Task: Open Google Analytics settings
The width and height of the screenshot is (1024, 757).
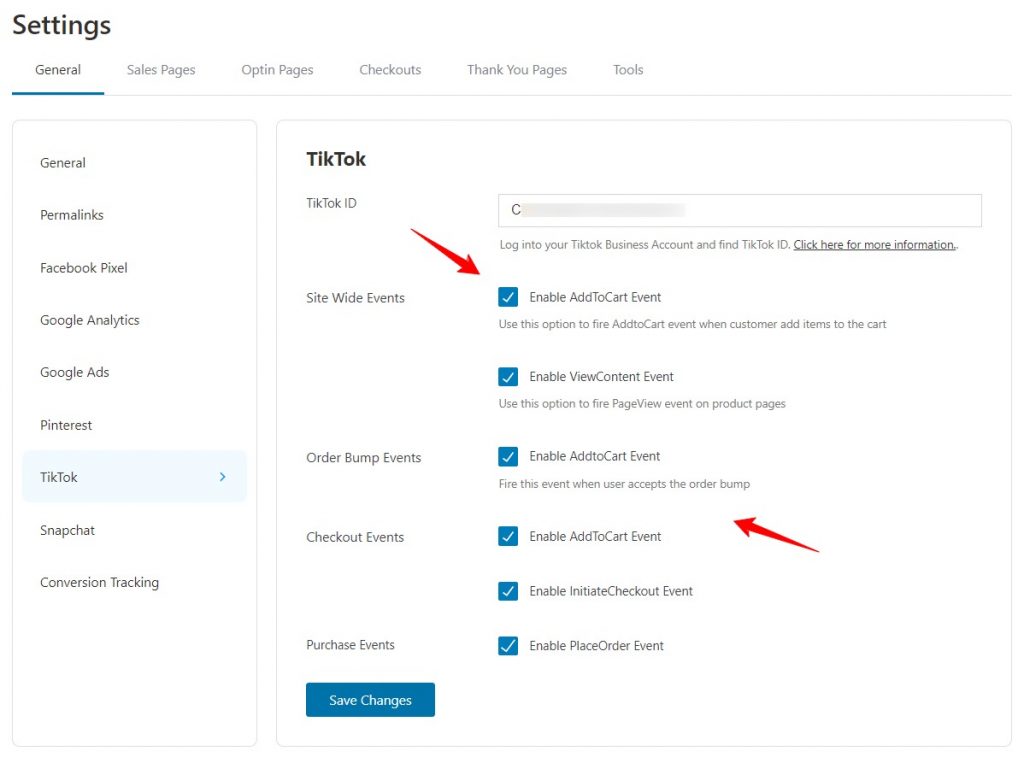Action: pyautogui.click(x=135, y=320)
